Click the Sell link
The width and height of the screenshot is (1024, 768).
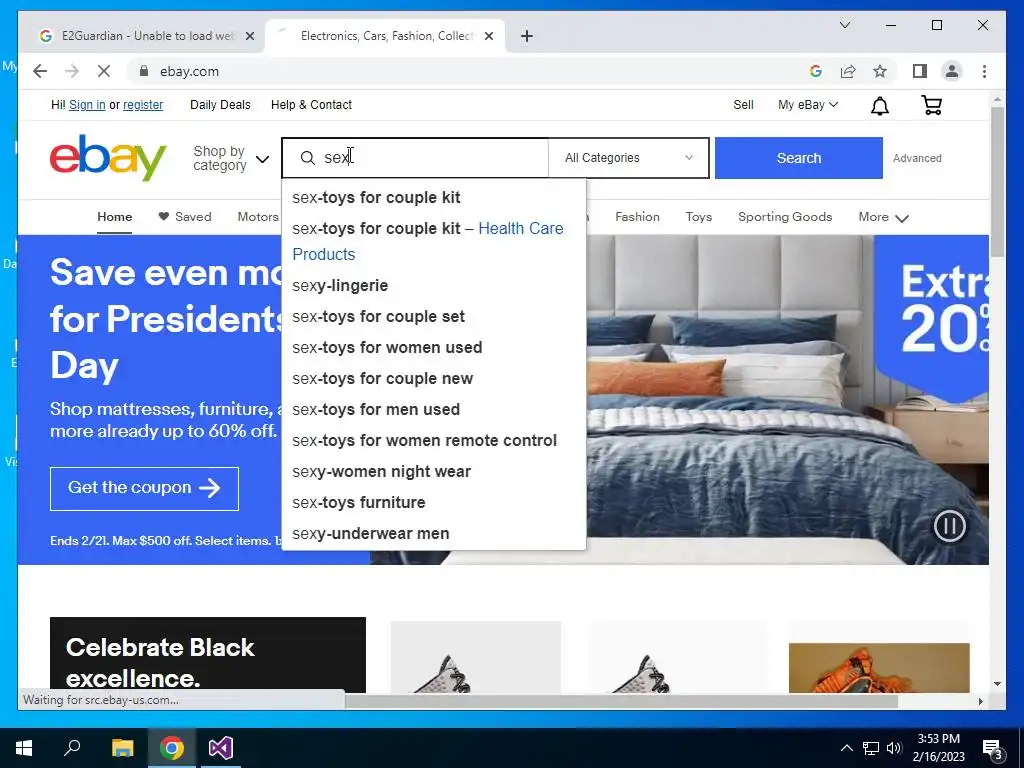click(743, 104)
